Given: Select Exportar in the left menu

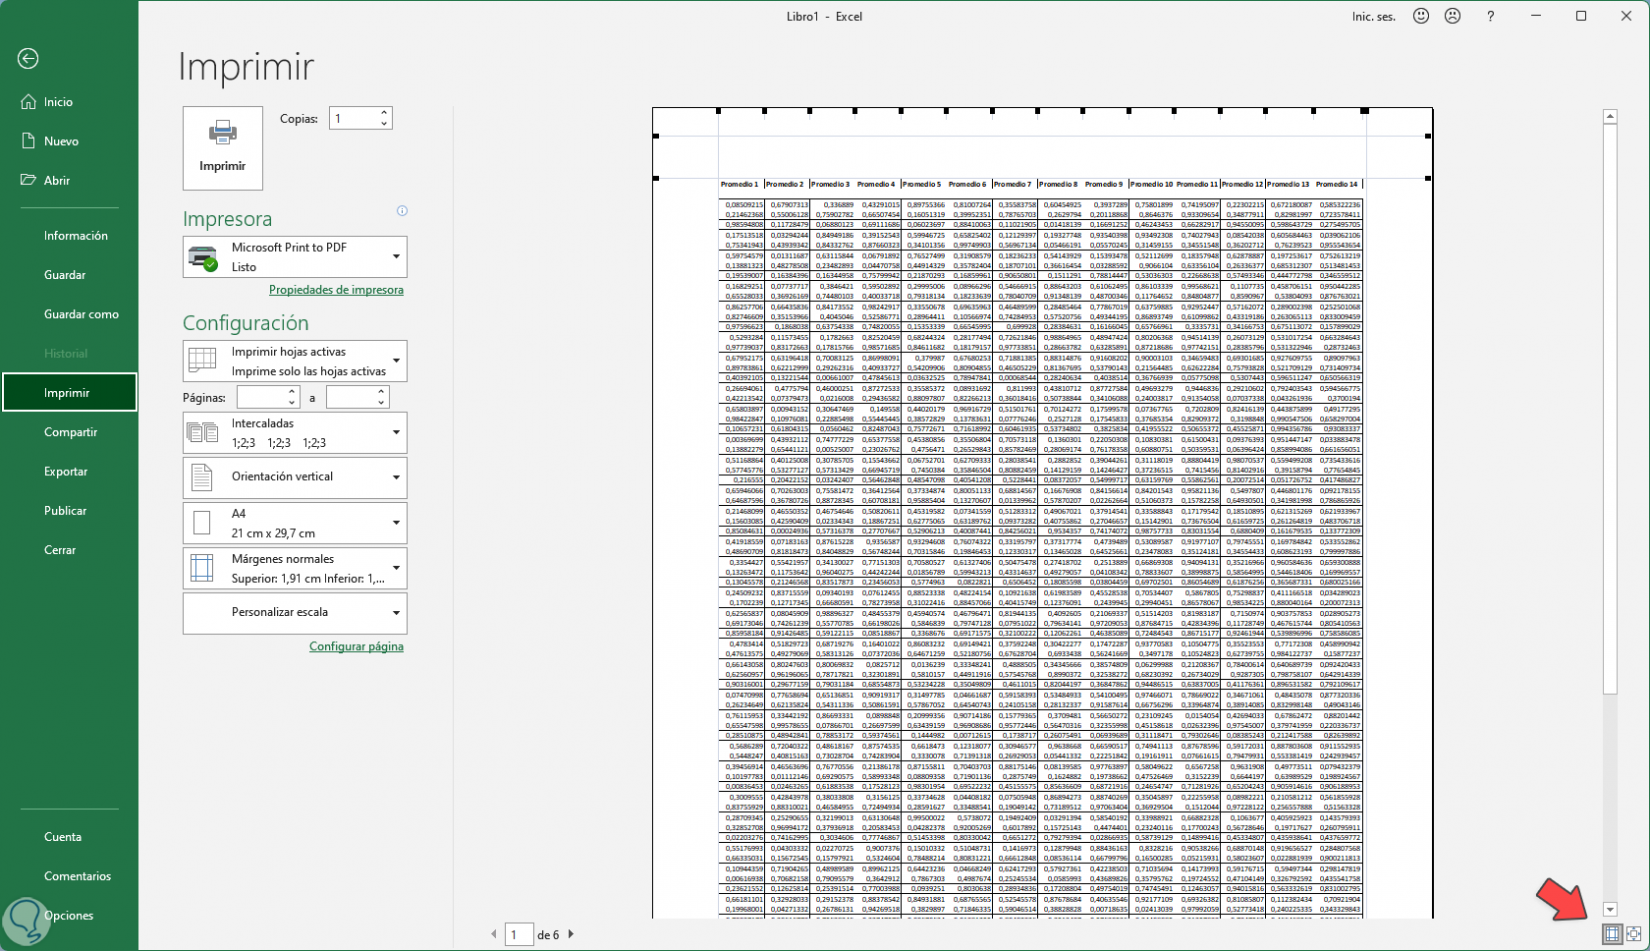Looking at the screenshot, I should click(x=66, y=471).
